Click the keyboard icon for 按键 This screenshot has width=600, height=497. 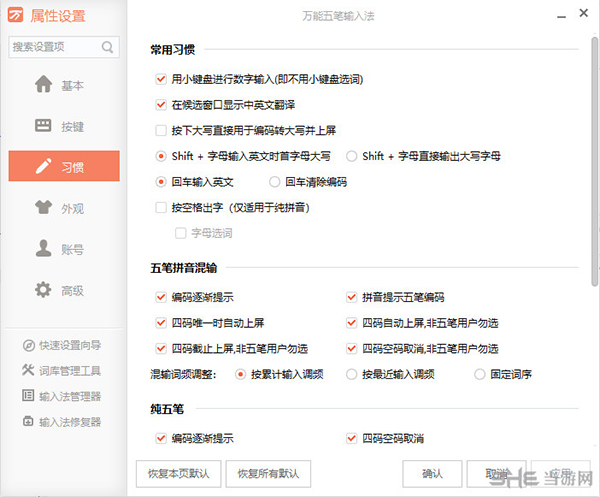pyautogui.click(x=43, y=125)
